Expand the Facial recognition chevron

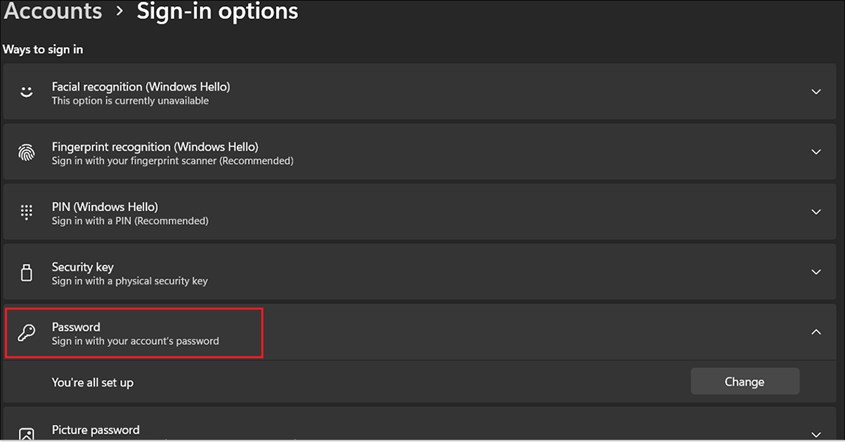point(816,92)
